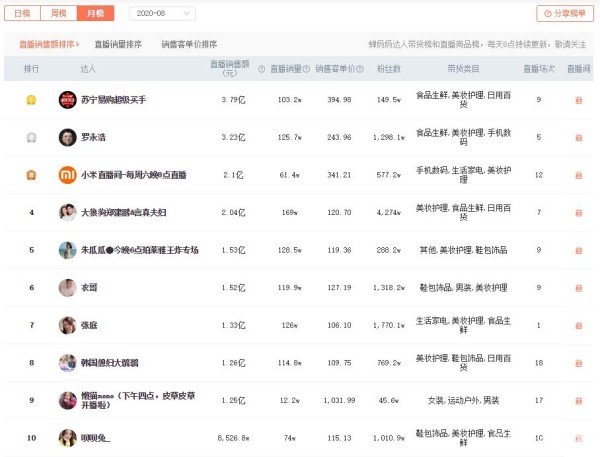The image size is (600, 457).
Task: Click the 排行 column header
Action: tap(31, 69)
